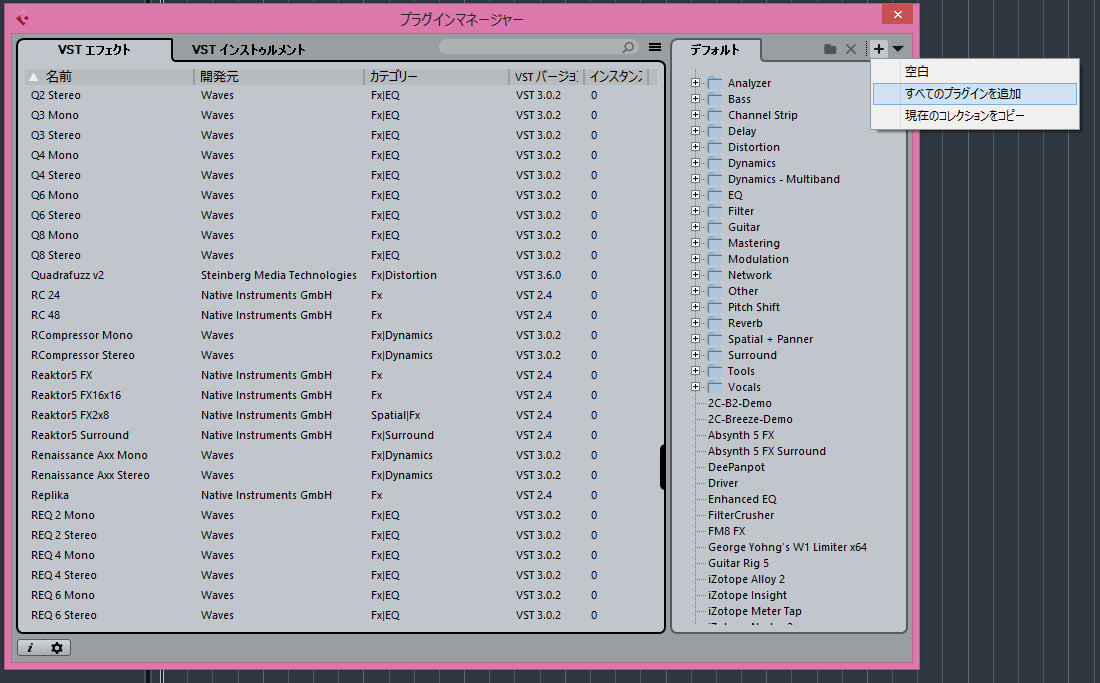The width and height of the screenshot is (1100, 683).
Task: Select Quadrafuzz v2 in plugin list
Action: (68, 275)
